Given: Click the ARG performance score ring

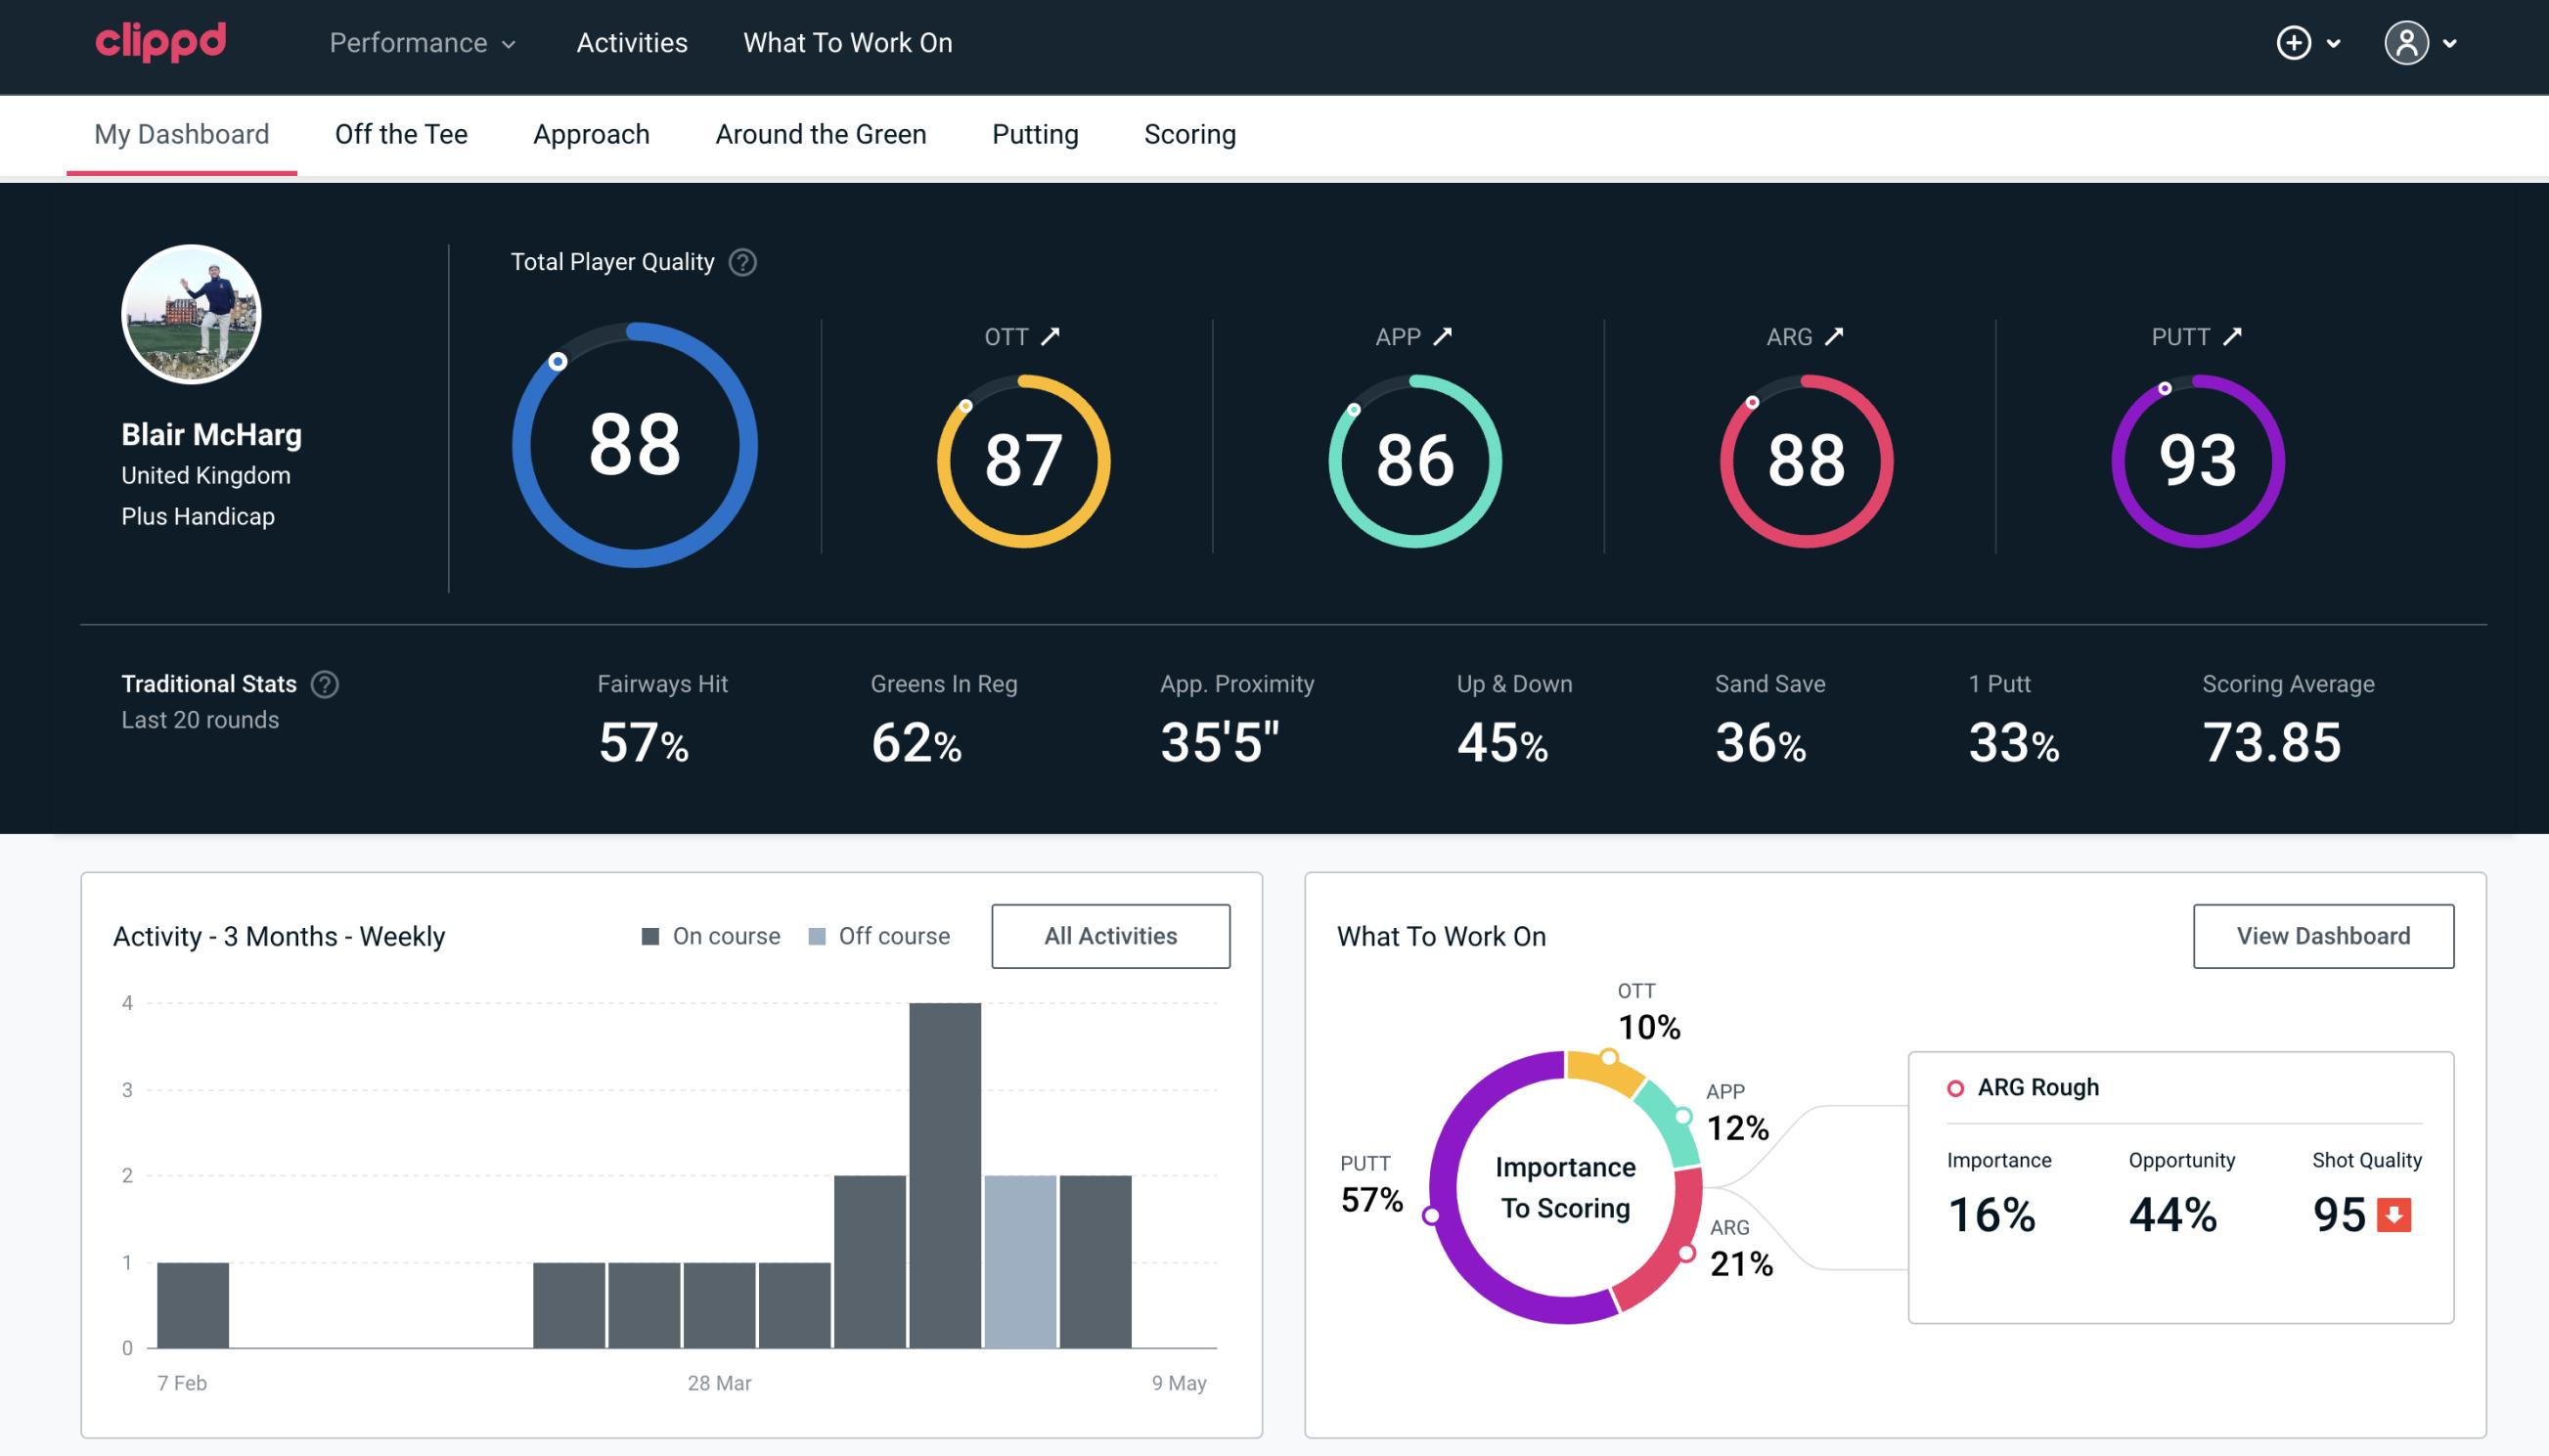Looking at the screenshot, I should click(x=1804, y=457).
